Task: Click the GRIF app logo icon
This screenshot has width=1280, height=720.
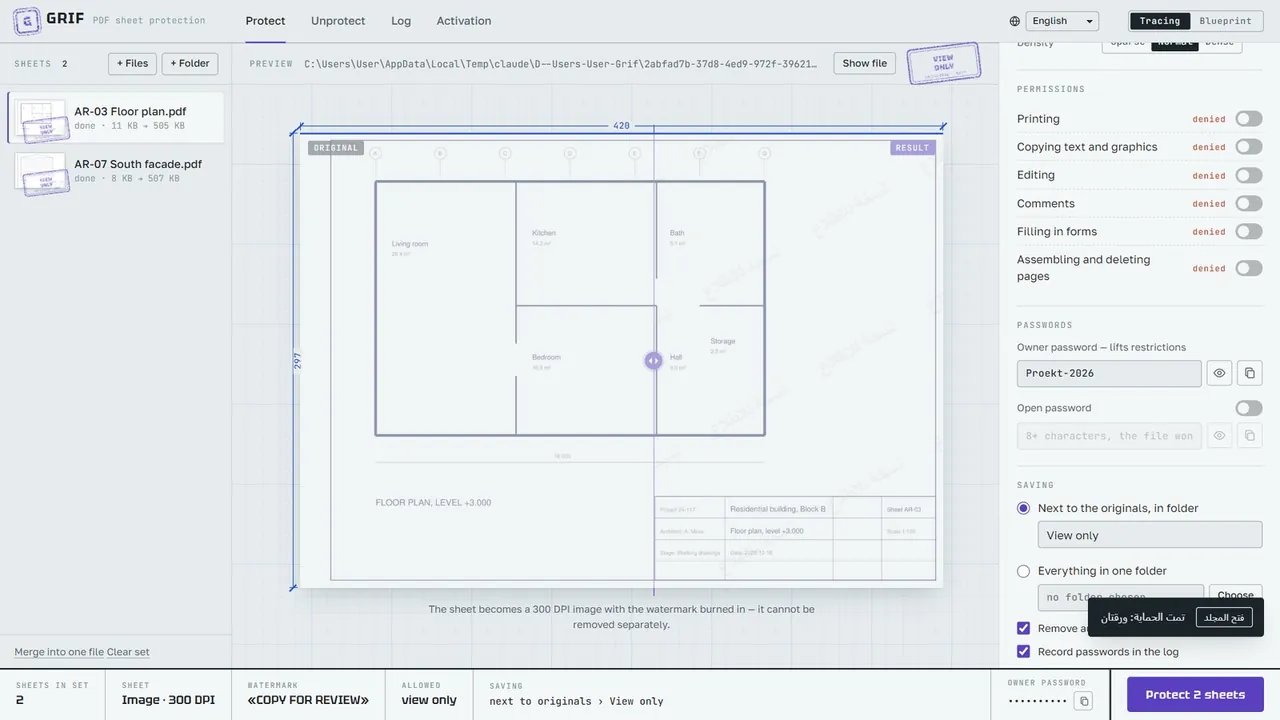Action: pyautogui.click(x=27, y=20)
